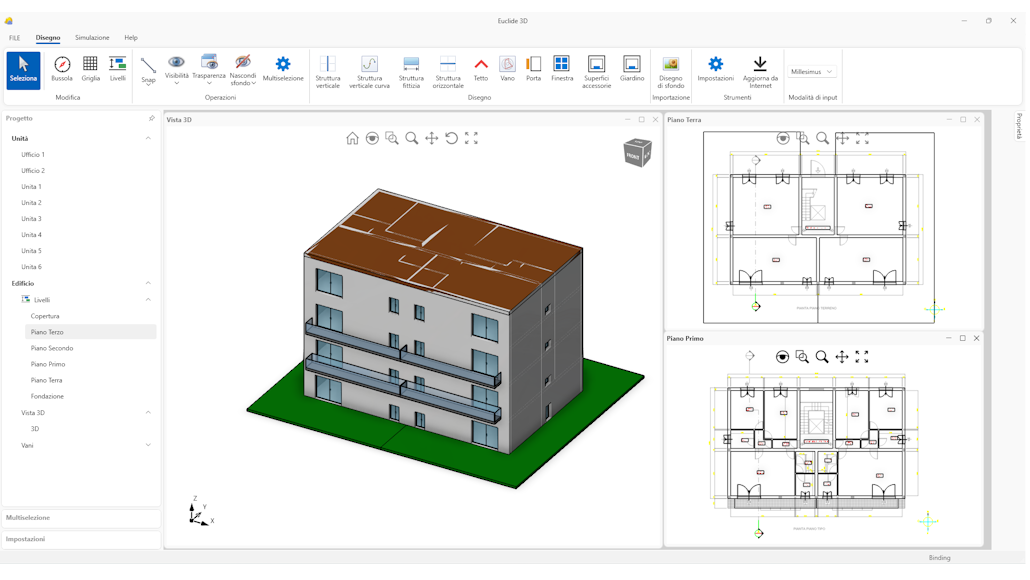Open the Help tab

(x=131, y=38)
